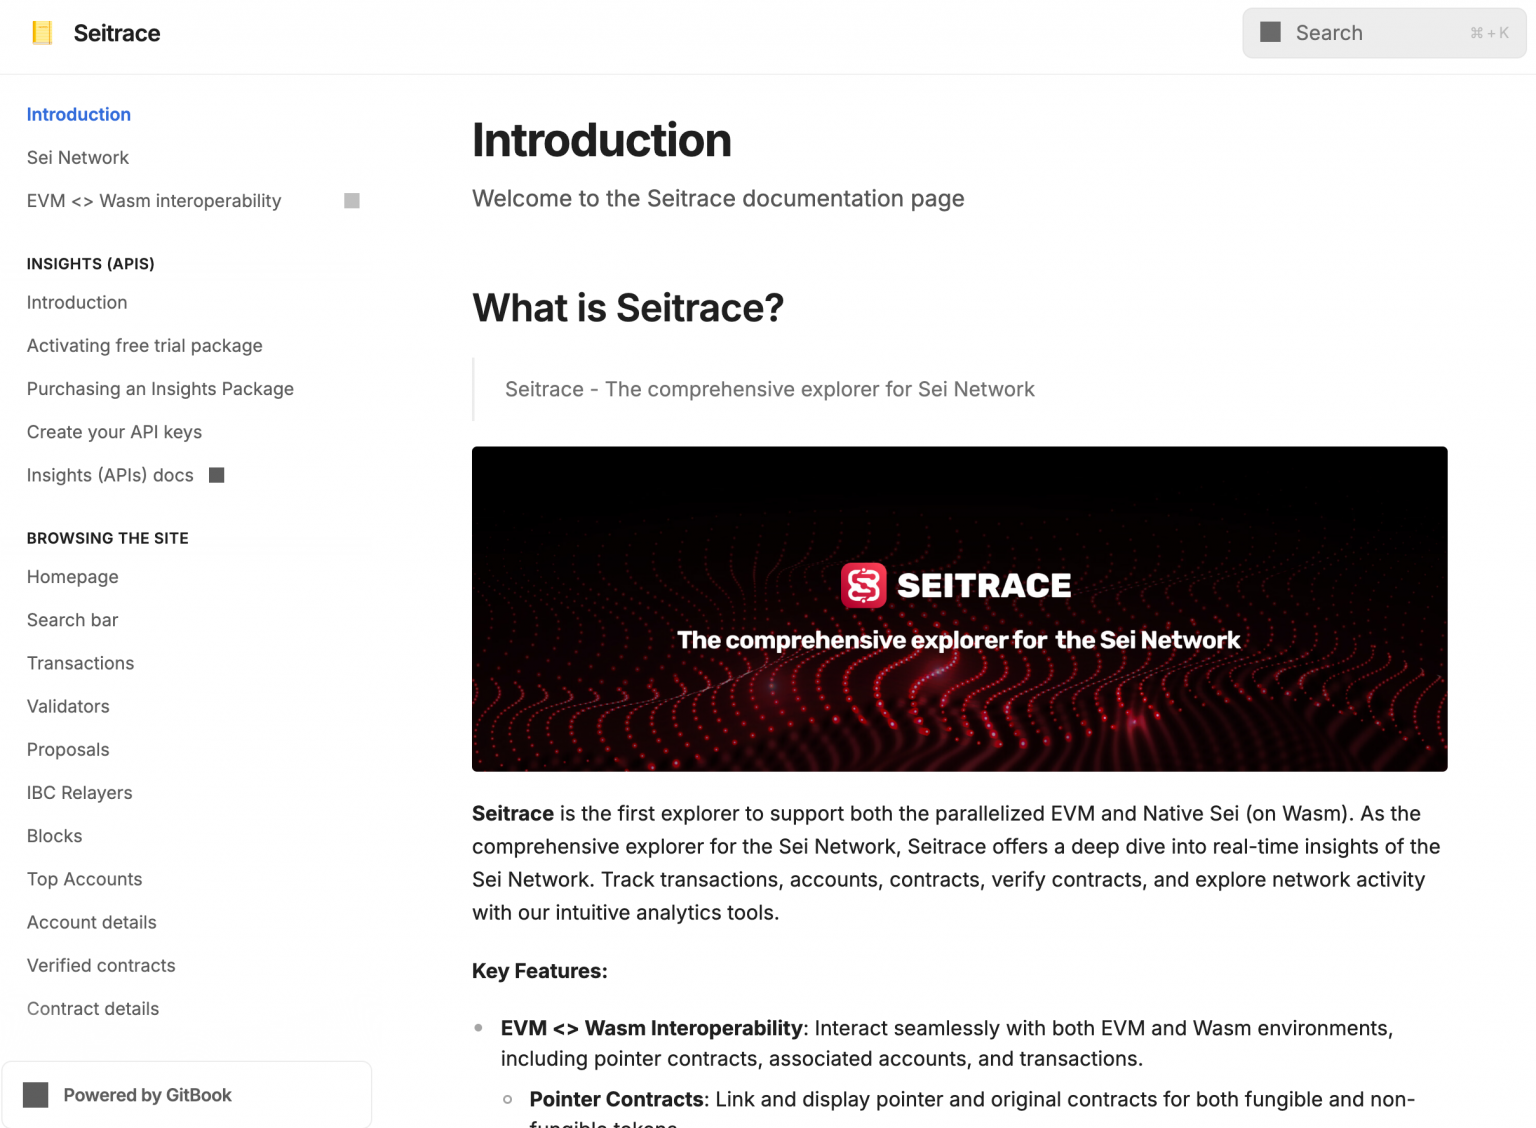
Task: Expand the EVM <> Wasm interoperability section
Action: click(x=352, y=201)
